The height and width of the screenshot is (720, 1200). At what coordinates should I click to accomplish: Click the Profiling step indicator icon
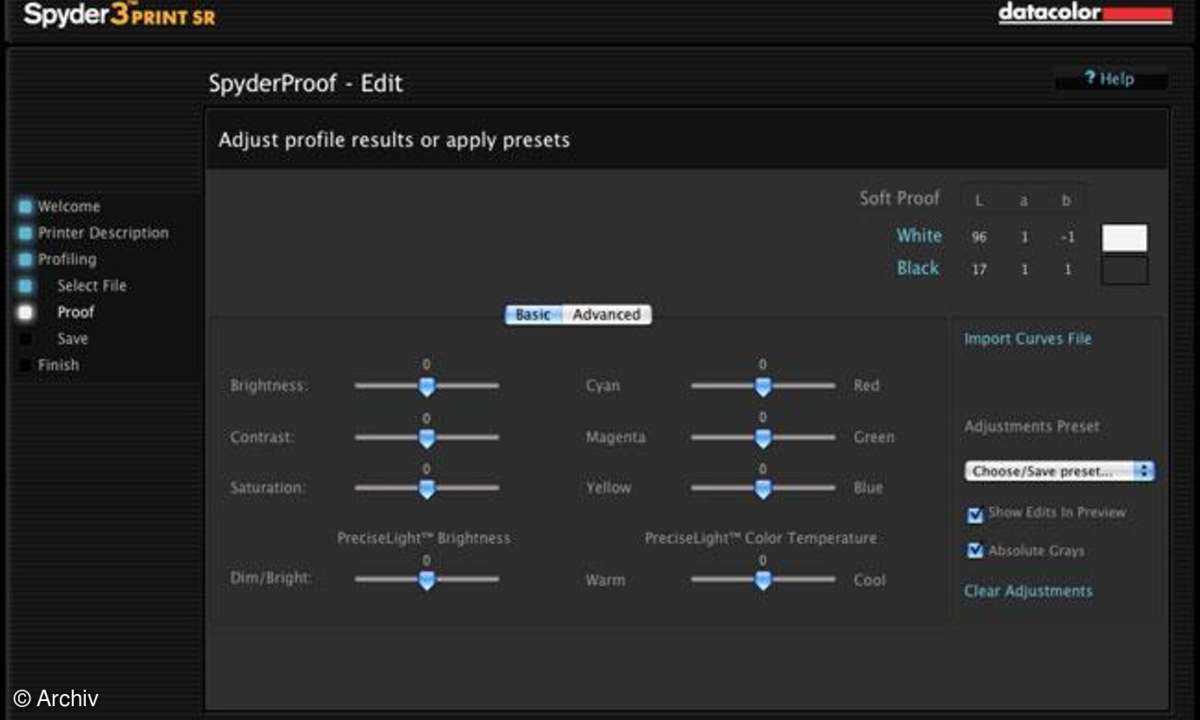click(25, 260)
